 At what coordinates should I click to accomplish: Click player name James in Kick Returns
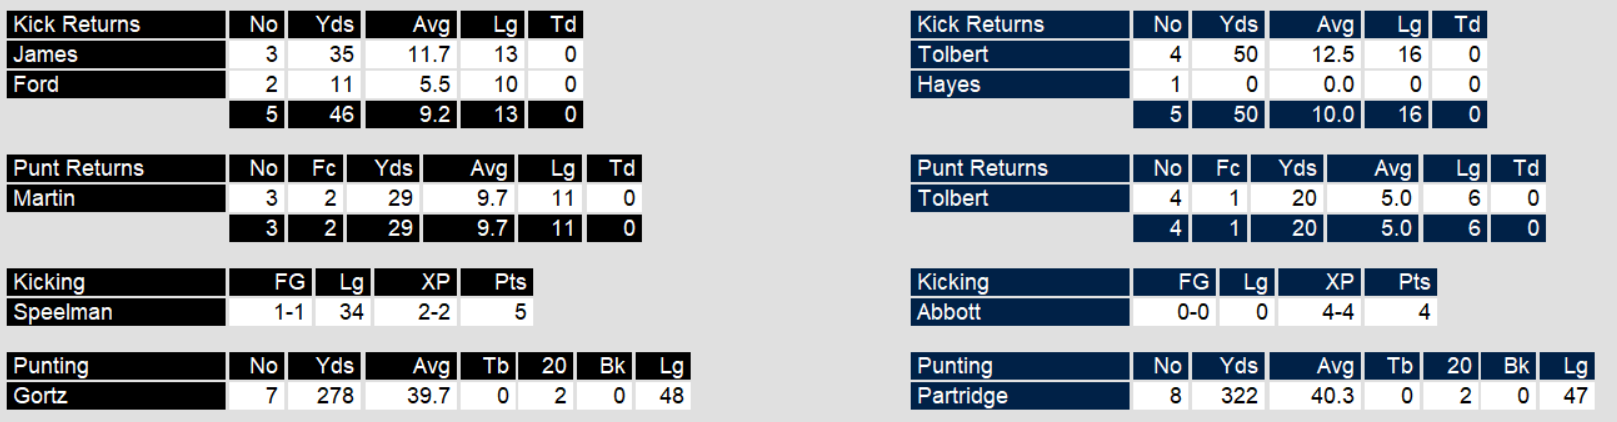[46, 54]
